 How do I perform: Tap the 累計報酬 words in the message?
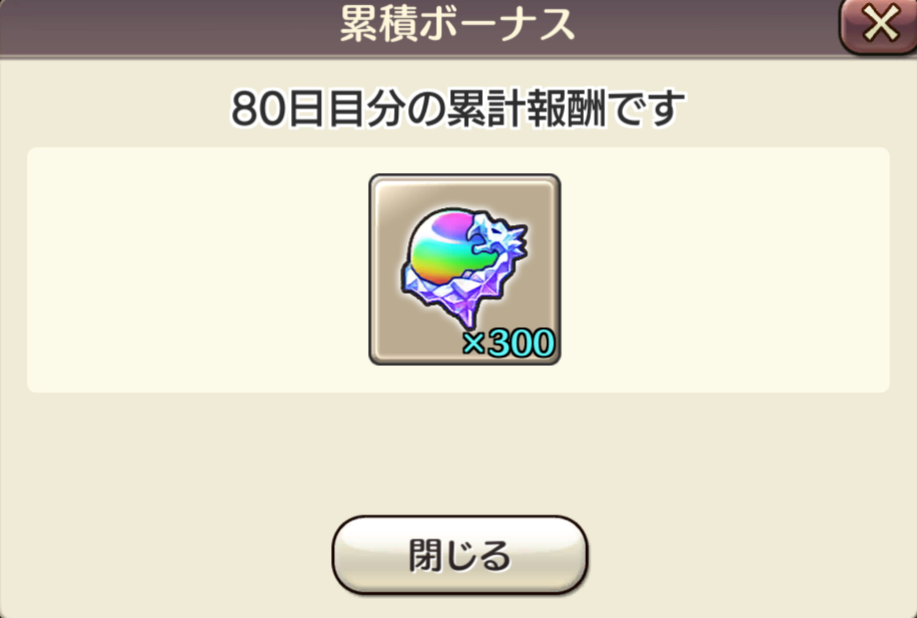tap(525, 109)
